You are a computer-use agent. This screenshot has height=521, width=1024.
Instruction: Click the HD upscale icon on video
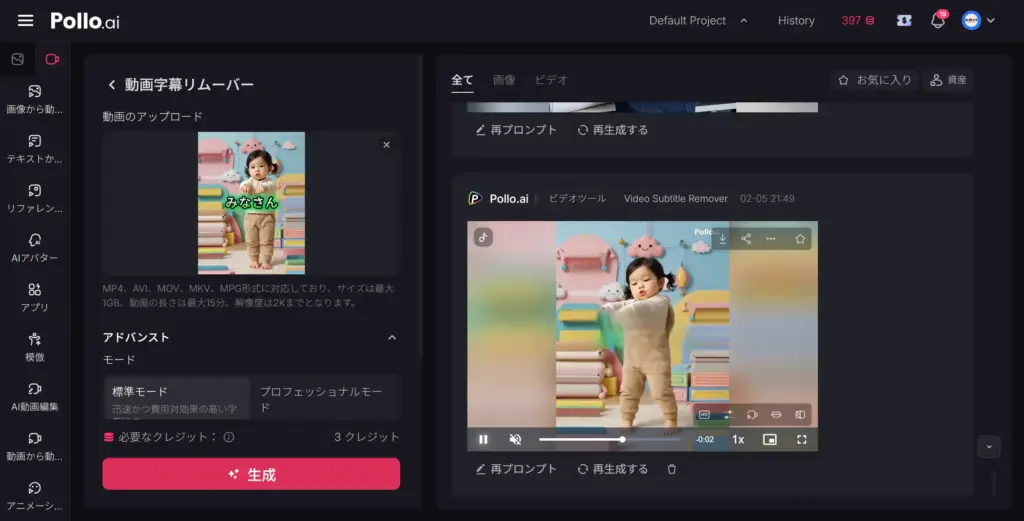[704, 415]
